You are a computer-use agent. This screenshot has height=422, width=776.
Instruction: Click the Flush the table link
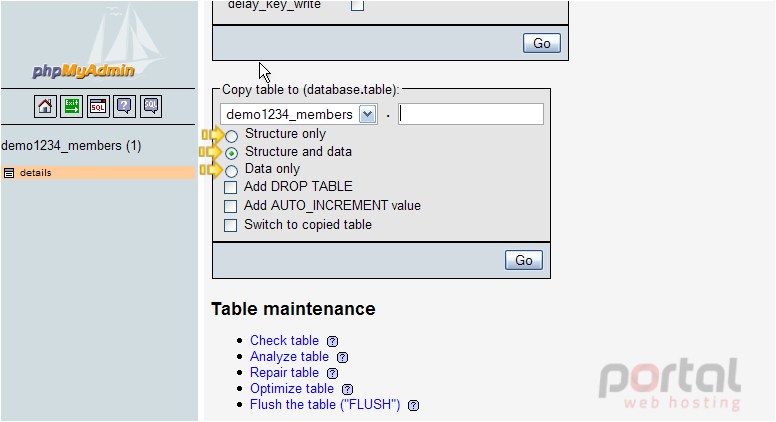[x=325, y=405]
